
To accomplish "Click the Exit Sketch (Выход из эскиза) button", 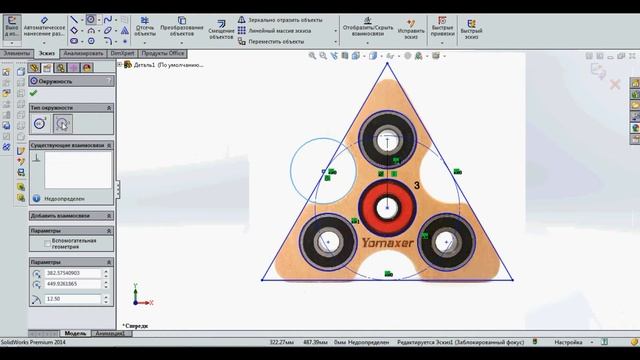I will tap(12, 27).
